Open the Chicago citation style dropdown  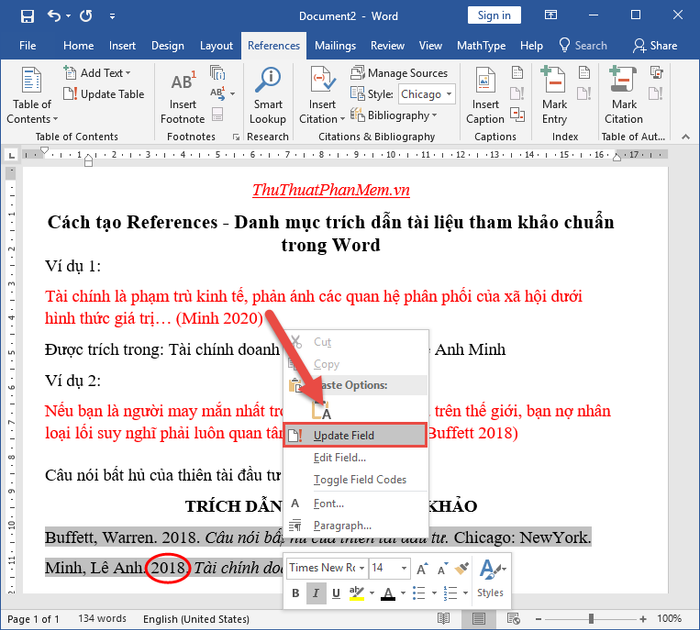coord(427,94)
